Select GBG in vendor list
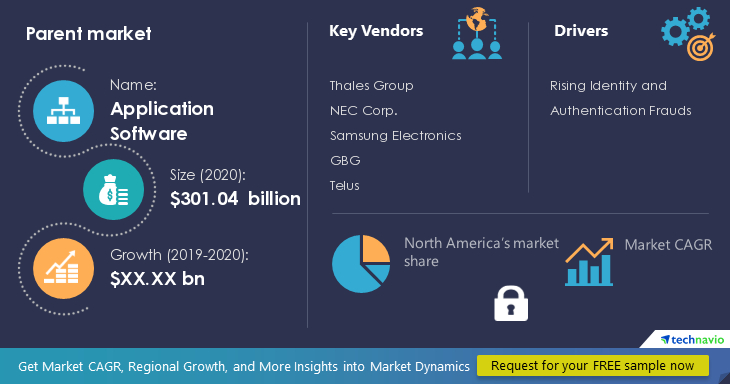This screenshot has height=384, width=730. pos(345,161)
